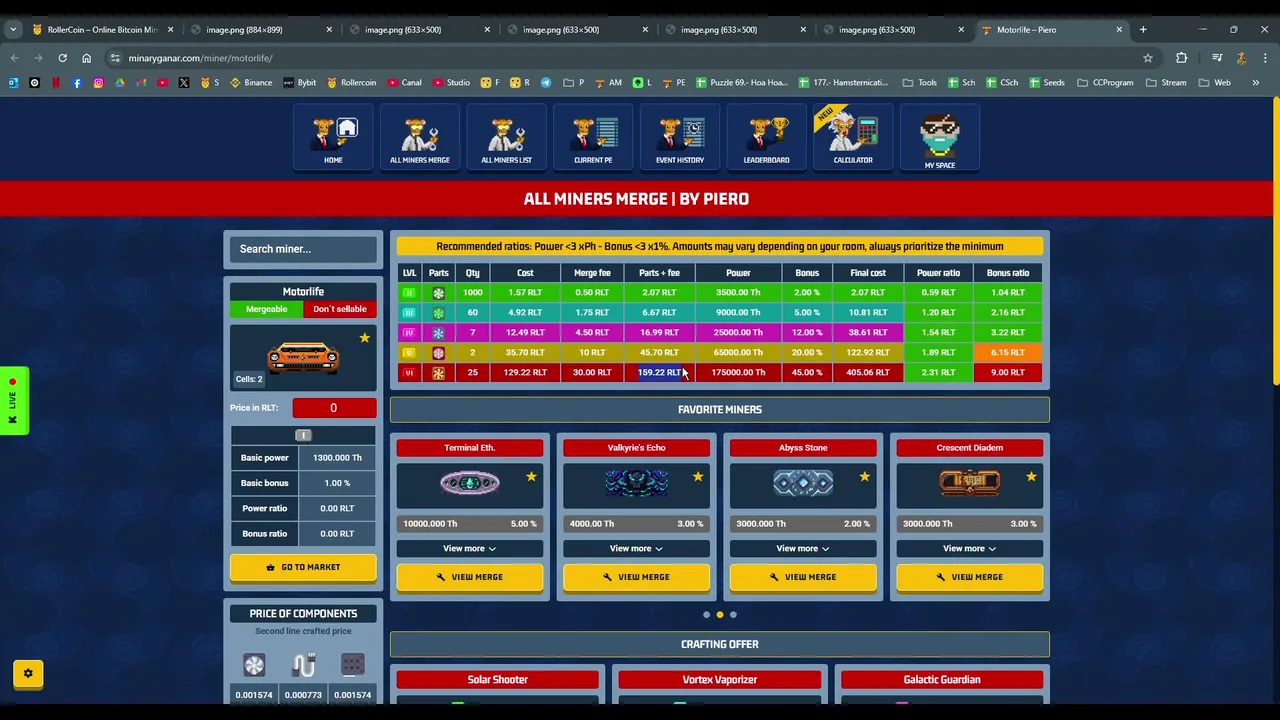Toggle favorite star on Valkyrie's Echo card
Image resolution: width=1280 pixels, height=720 pixels.
click(x=698, y=477)
